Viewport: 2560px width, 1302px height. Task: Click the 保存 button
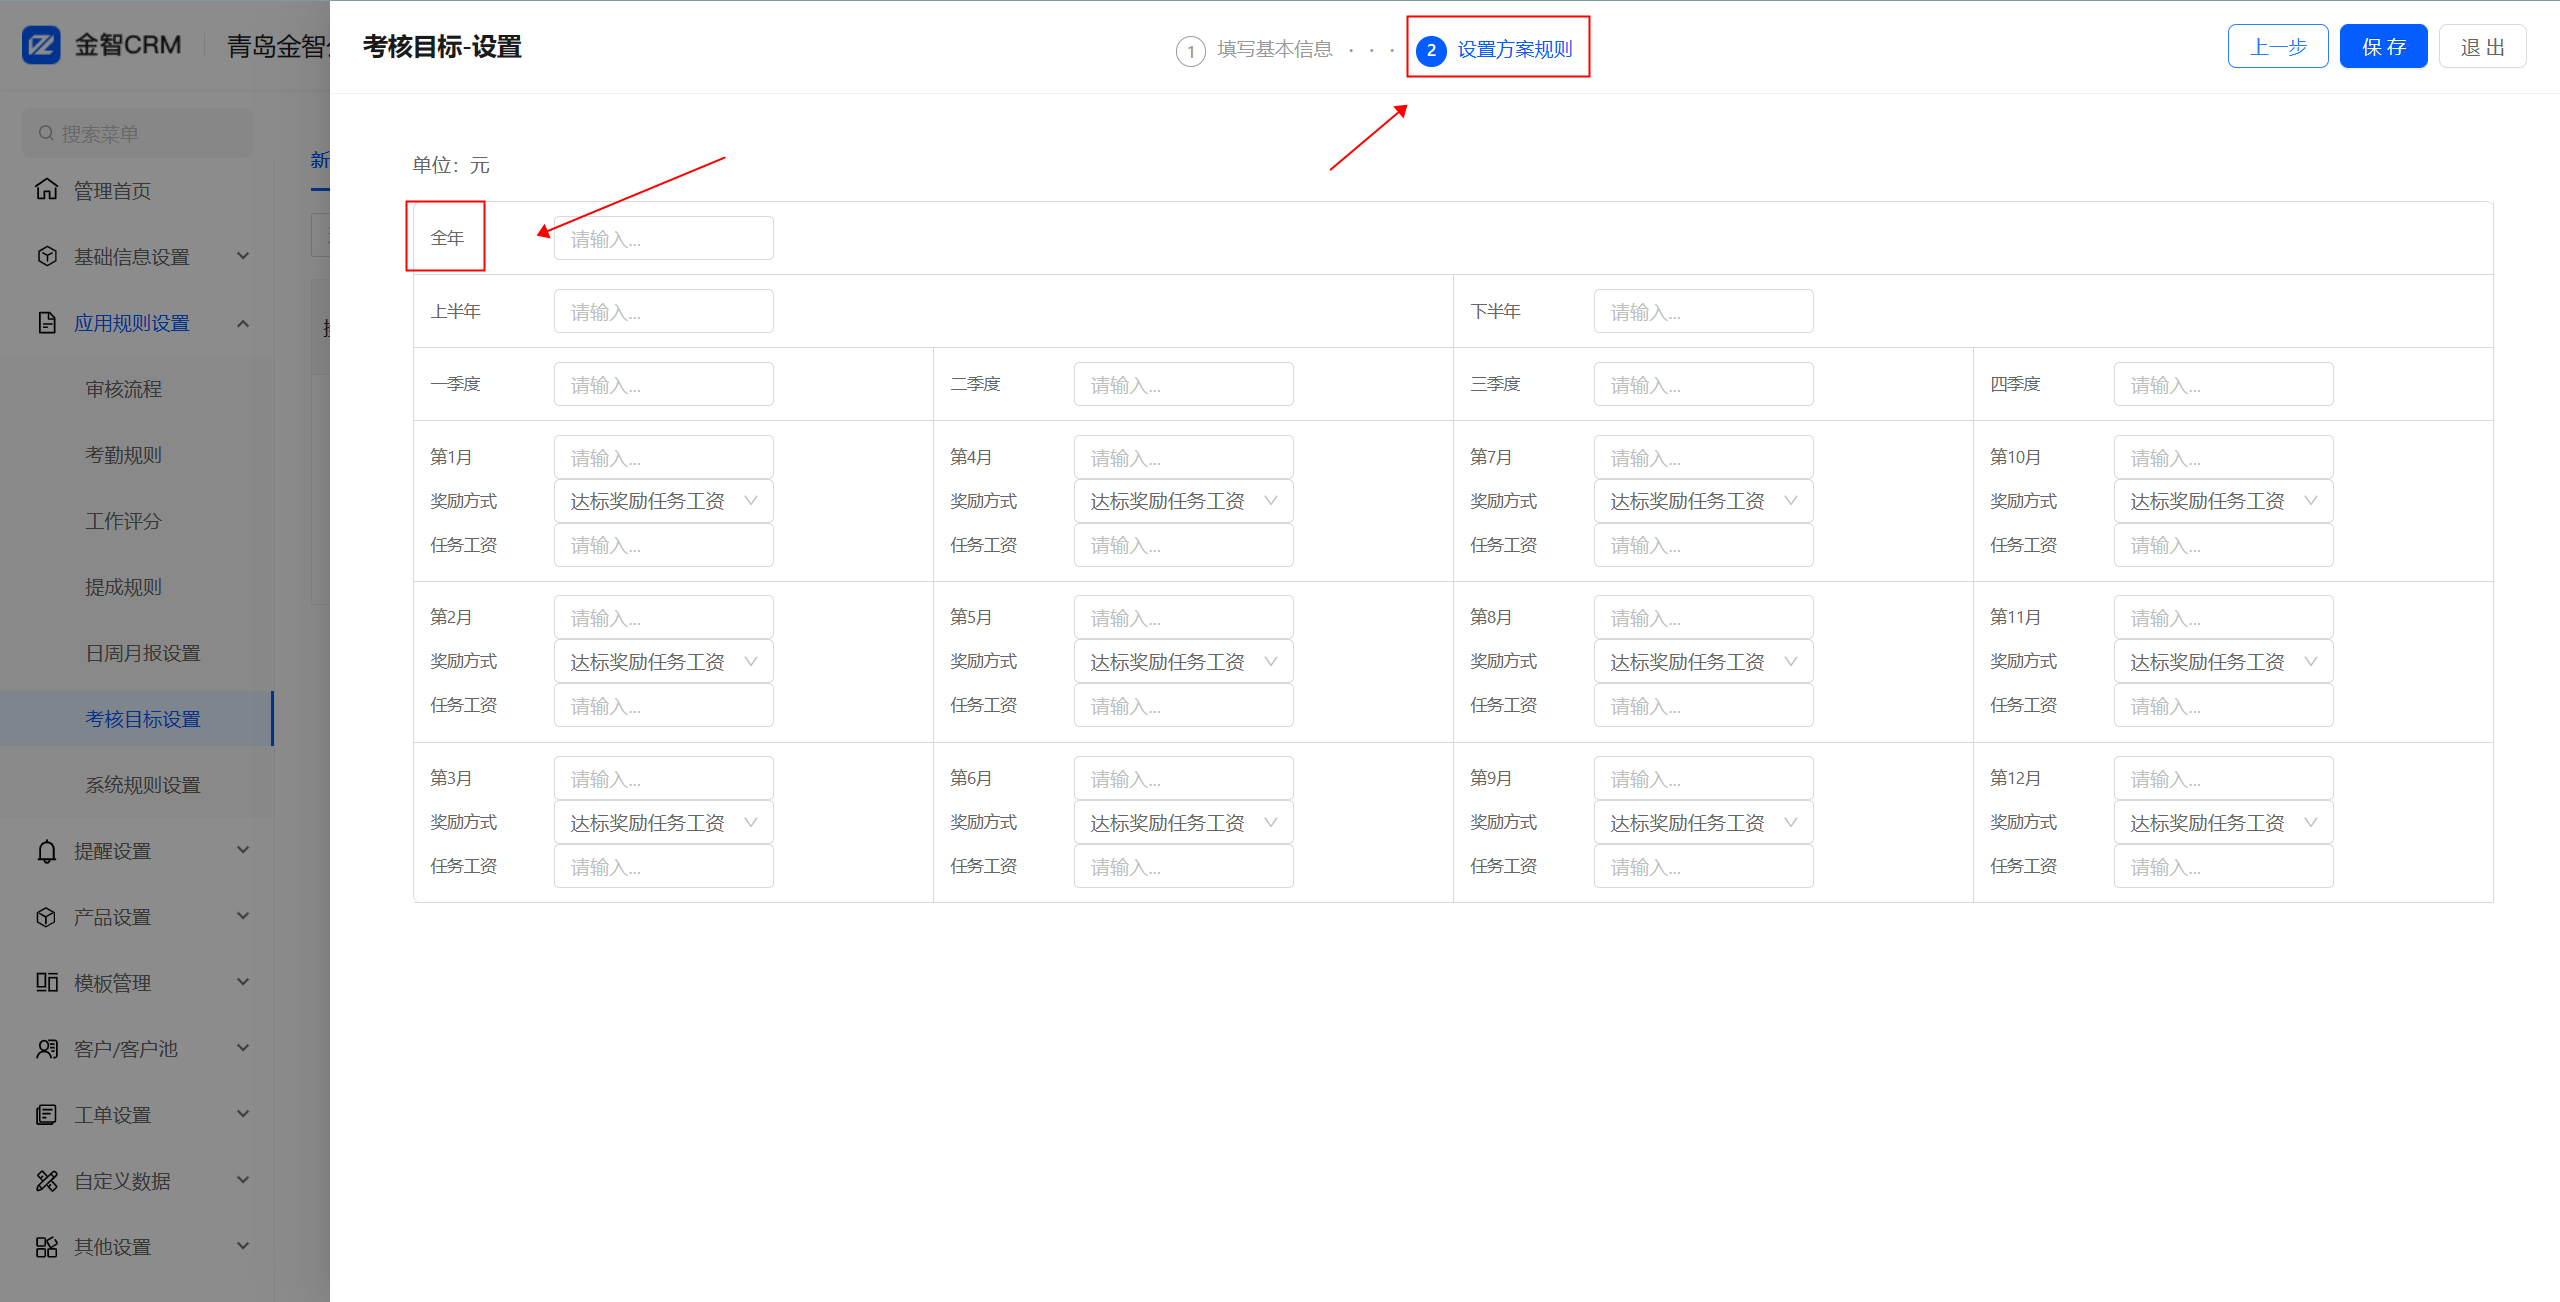[2384, 47]
